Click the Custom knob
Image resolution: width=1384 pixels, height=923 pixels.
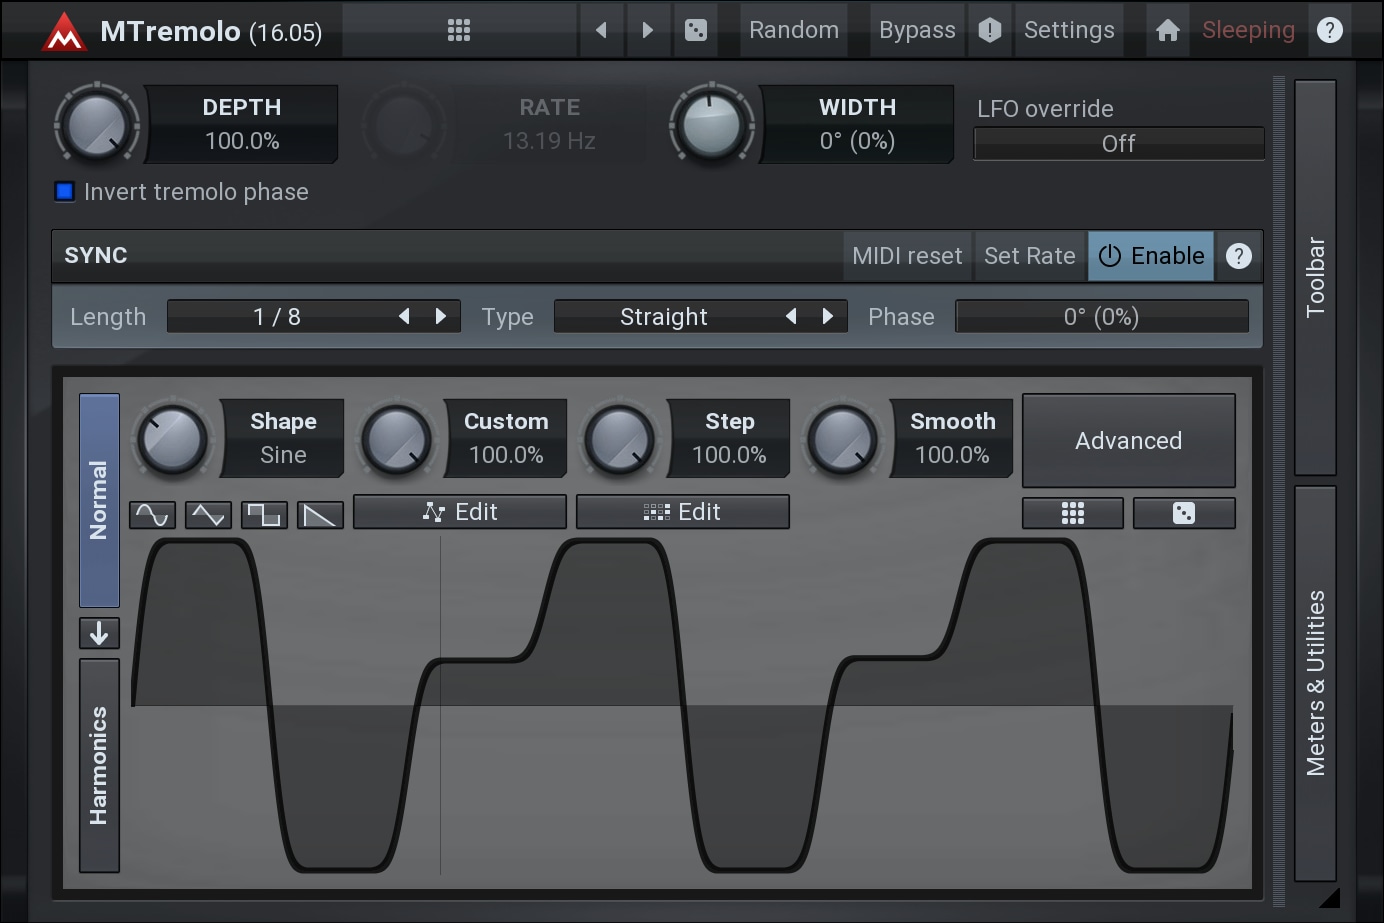[x=396, y=439]
